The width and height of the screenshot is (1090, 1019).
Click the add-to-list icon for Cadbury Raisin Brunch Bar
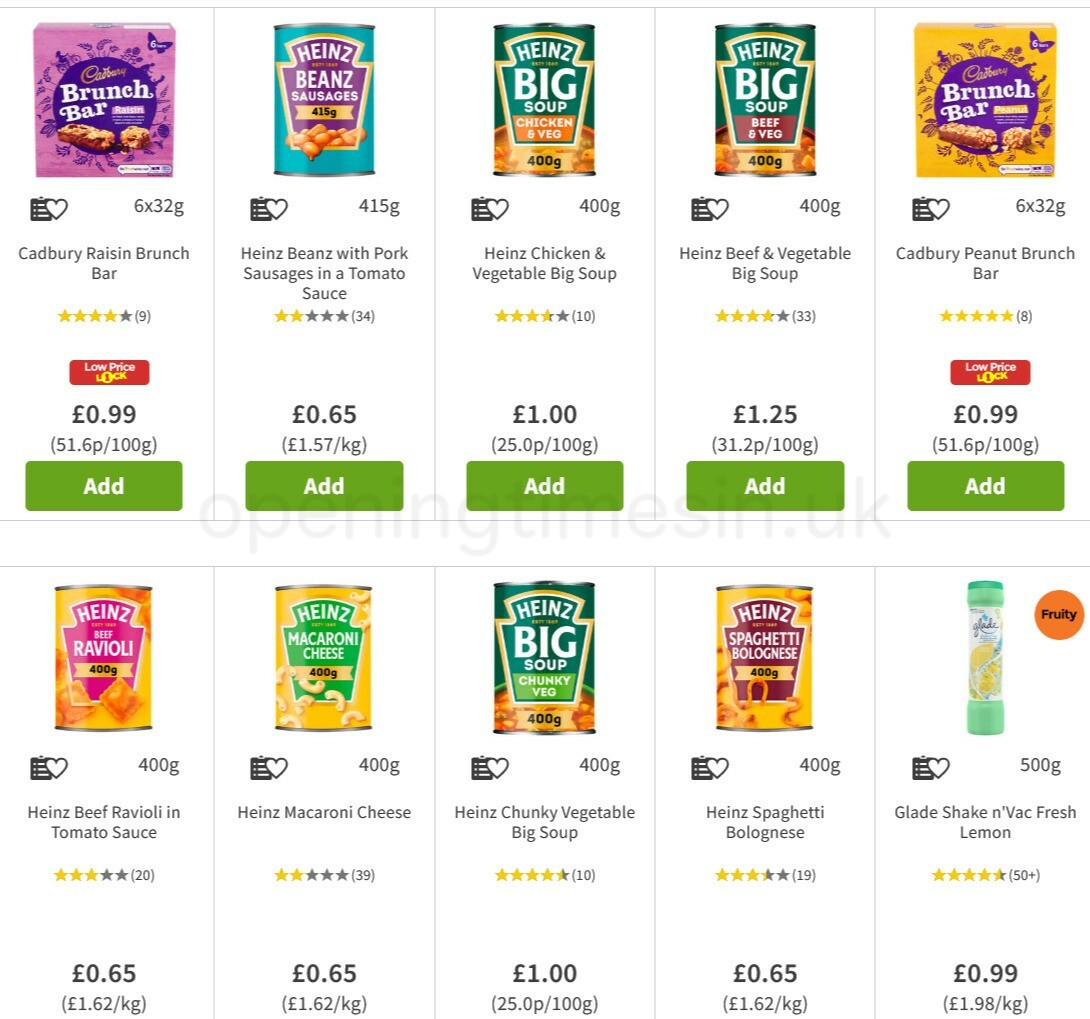[x=48, y=208]
